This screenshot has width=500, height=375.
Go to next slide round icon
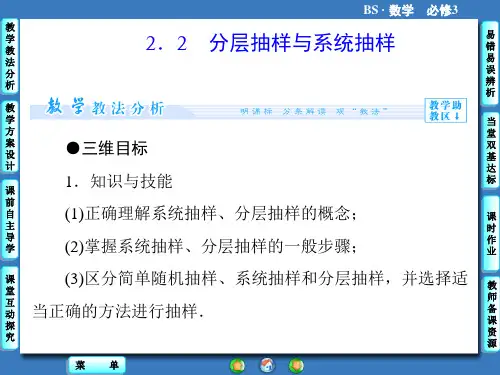[x=296, y=366]
